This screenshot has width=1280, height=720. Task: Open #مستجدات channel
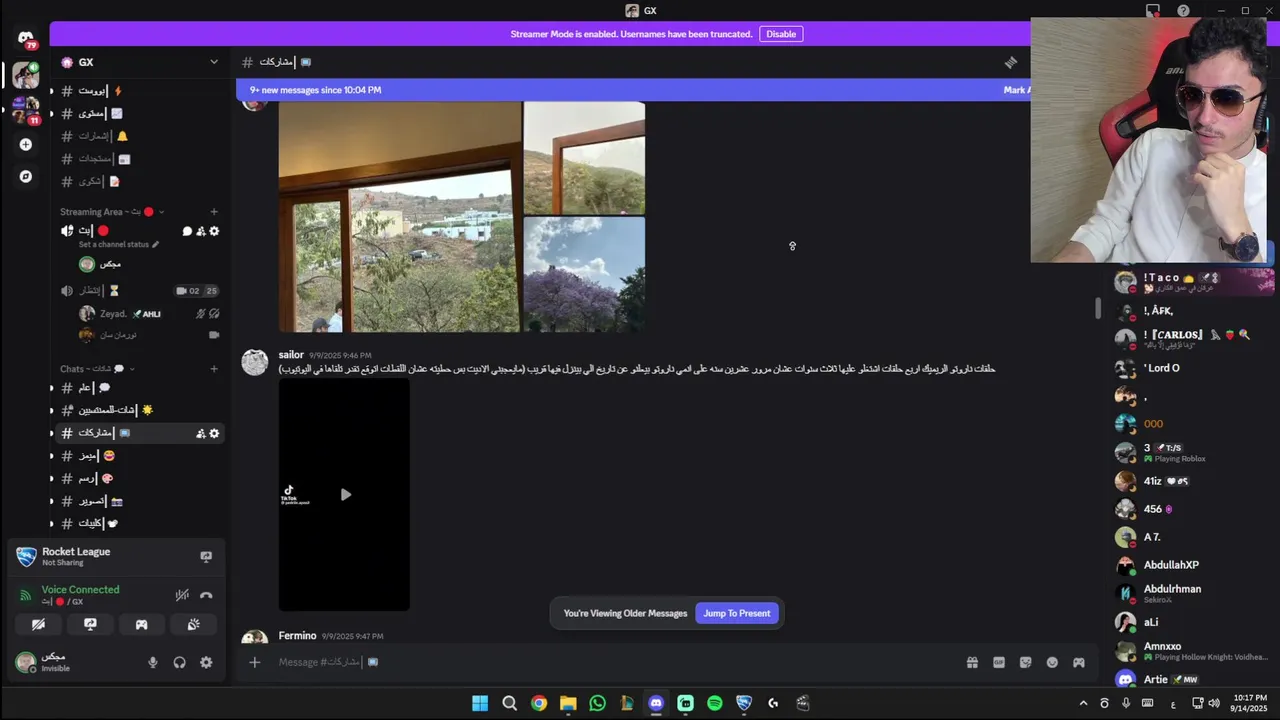click(x=138, y=159)
